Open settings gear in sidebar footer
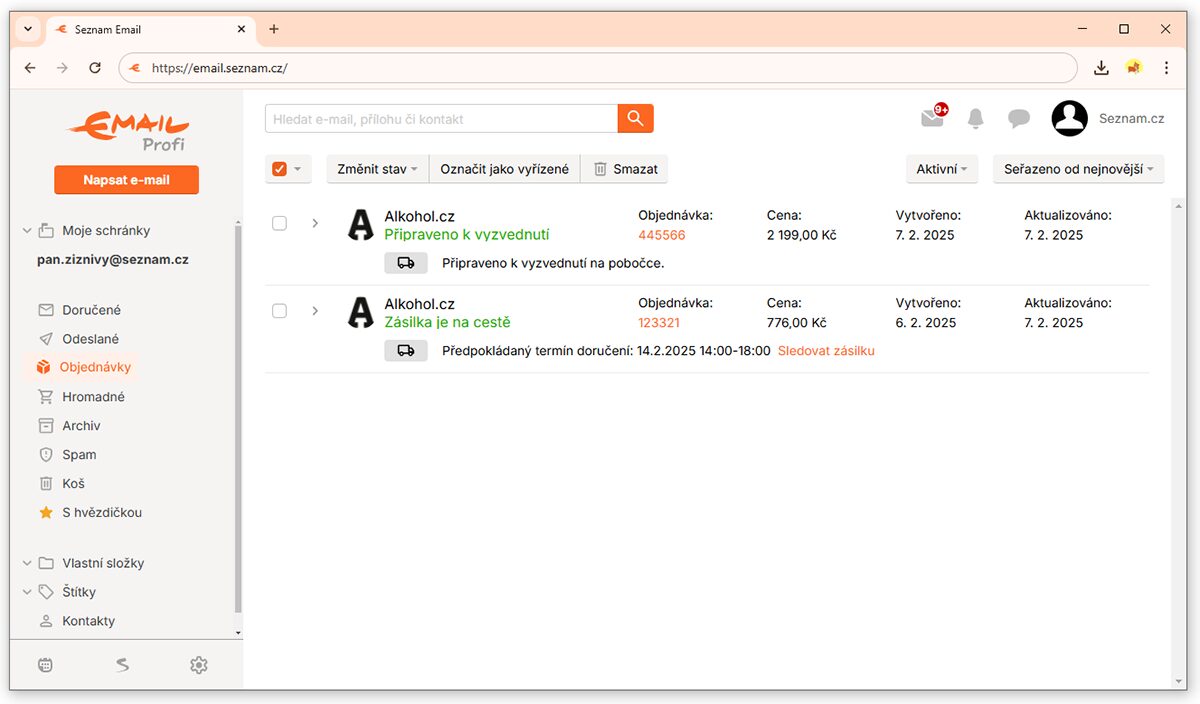 (199, 665)
